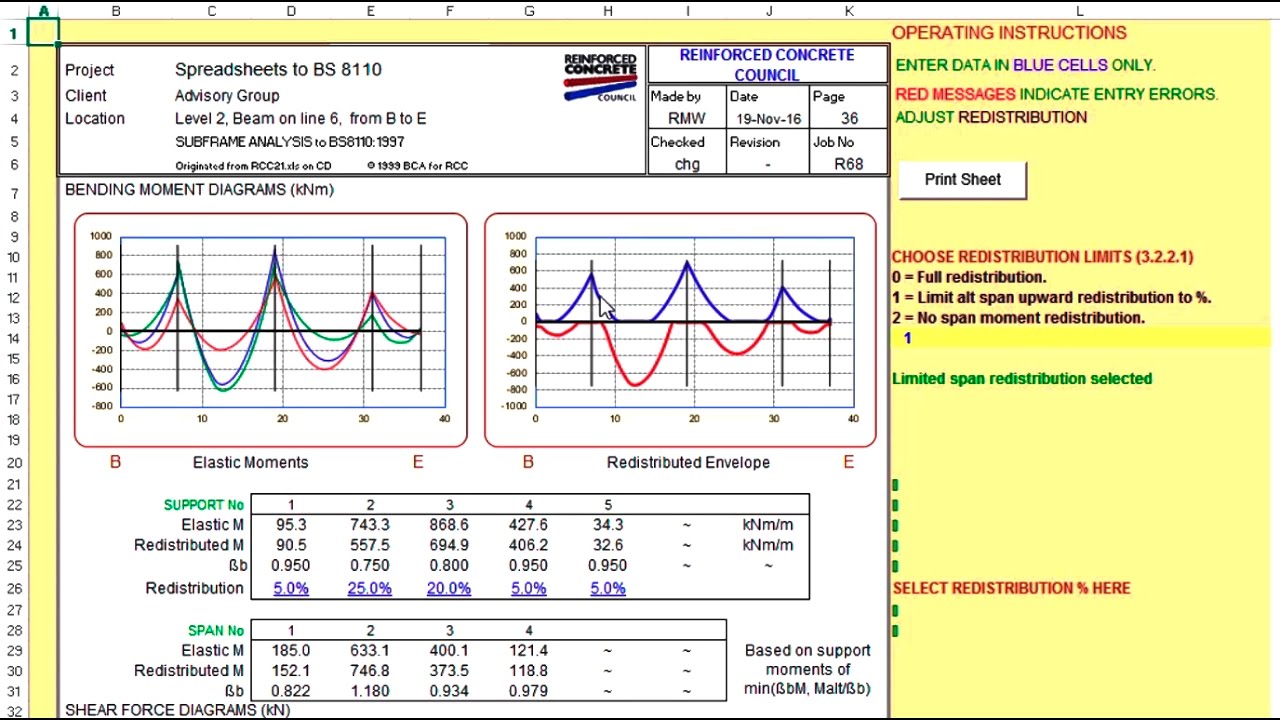Click support 2 βb value 0.750

370,565
